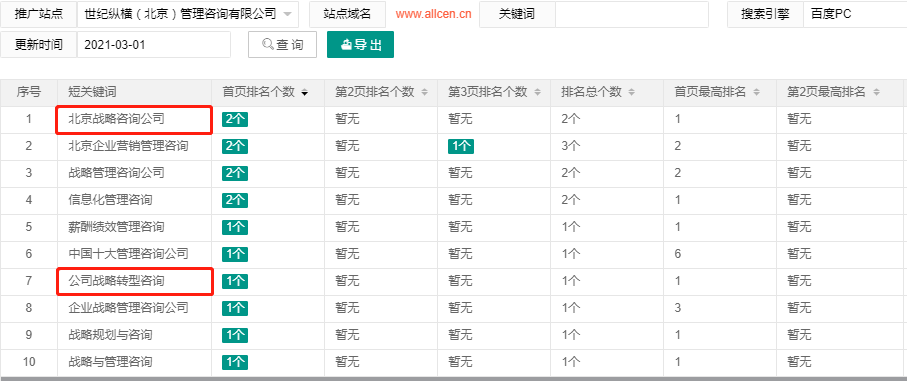Click total count 3个 in row 2
907x381 pixels.
click(570, 146)
